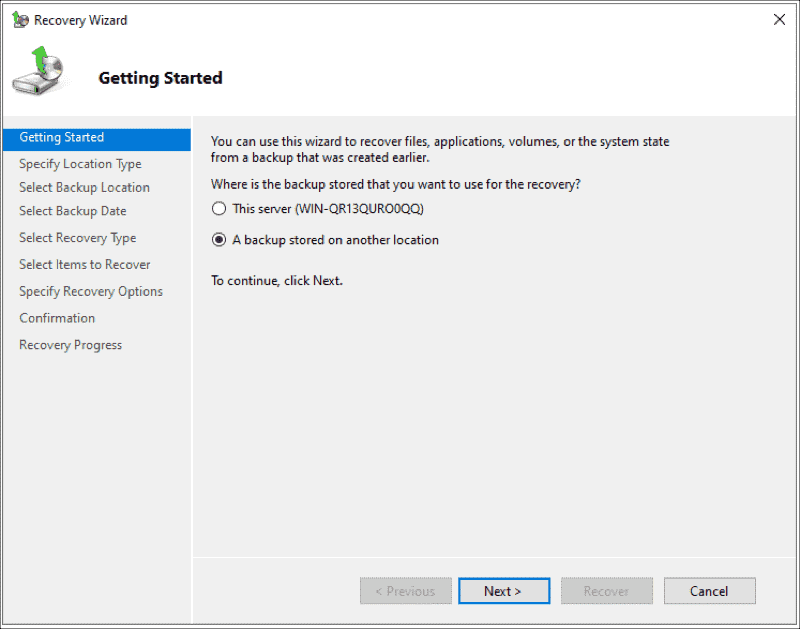Click the Next button
The height and width of the screenshot is (629, 800).
click(504, 590)
